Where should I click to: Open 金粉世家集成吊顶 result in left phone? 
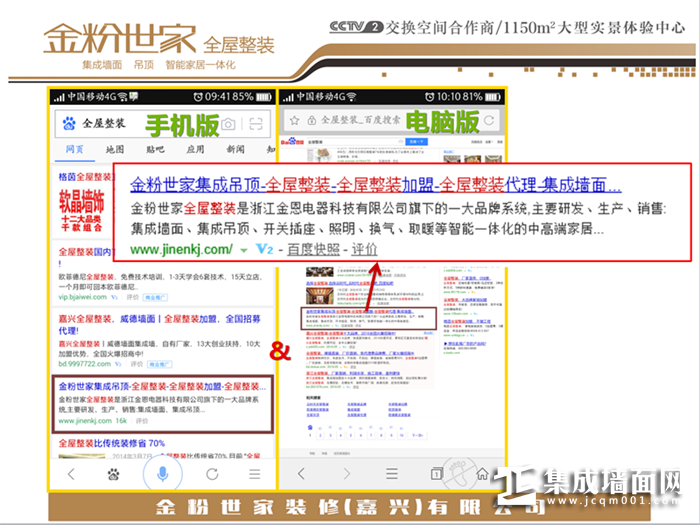point(162,387)
